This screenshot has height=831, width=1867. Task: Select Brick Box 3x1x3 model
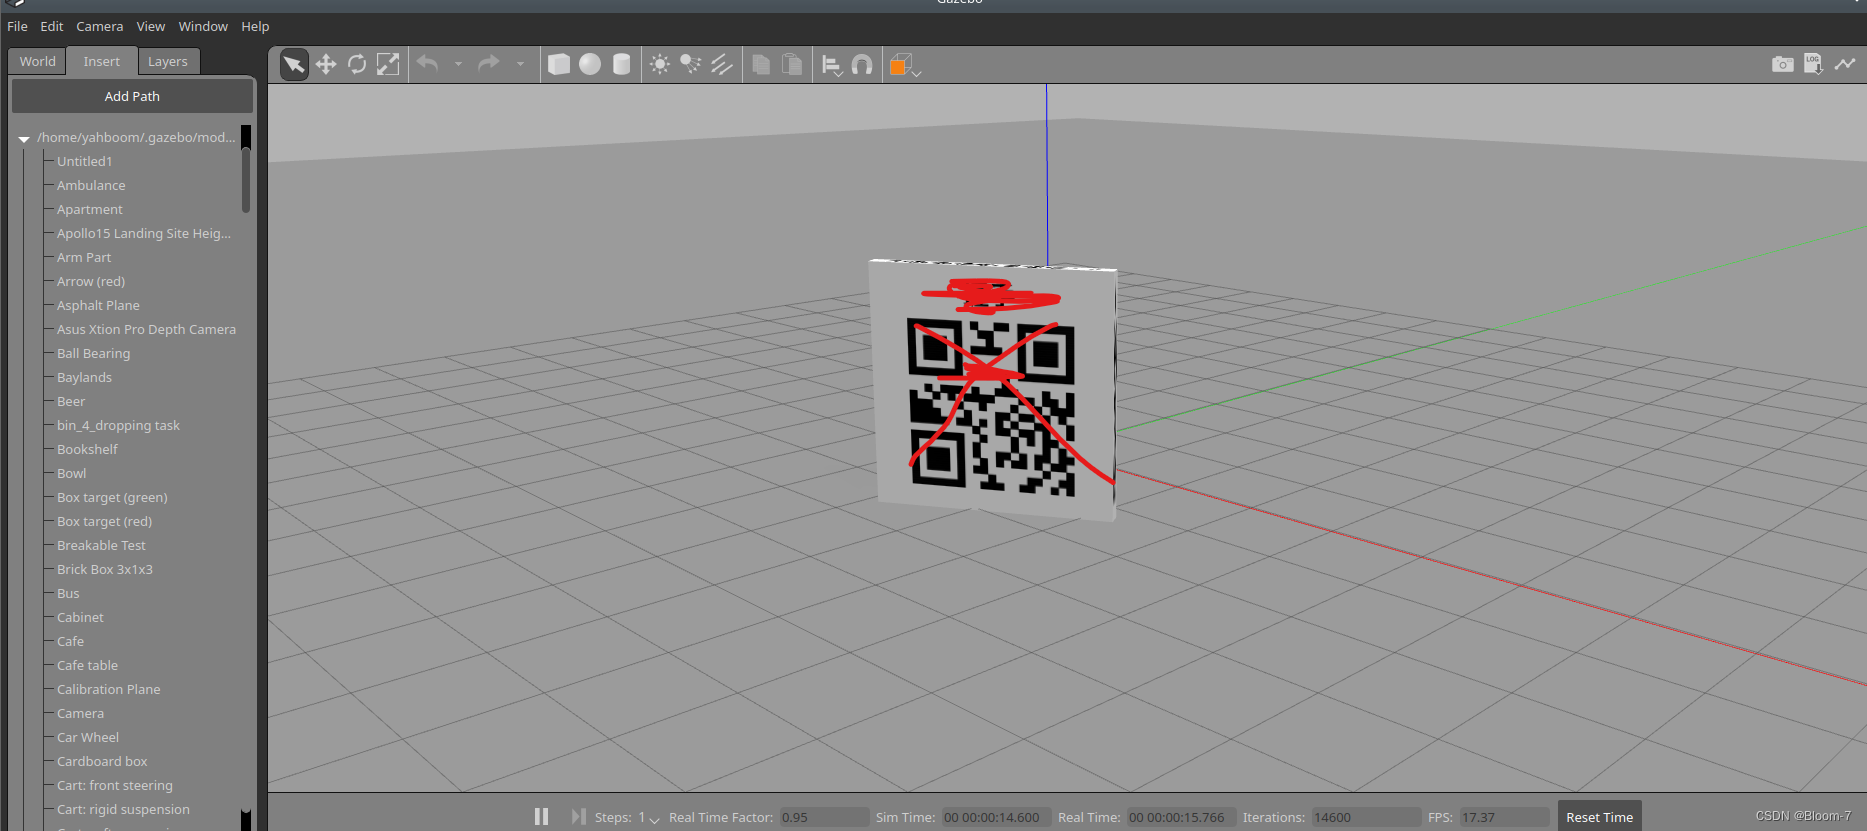pyautogui.click(x=105, y=569)
